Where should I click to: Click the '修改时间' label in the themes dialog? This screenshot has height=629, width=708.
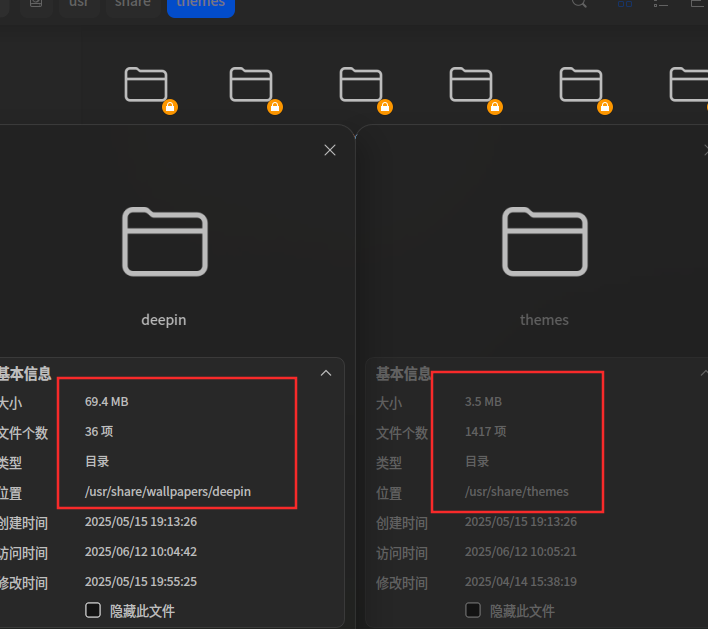(x=402, y=583)
